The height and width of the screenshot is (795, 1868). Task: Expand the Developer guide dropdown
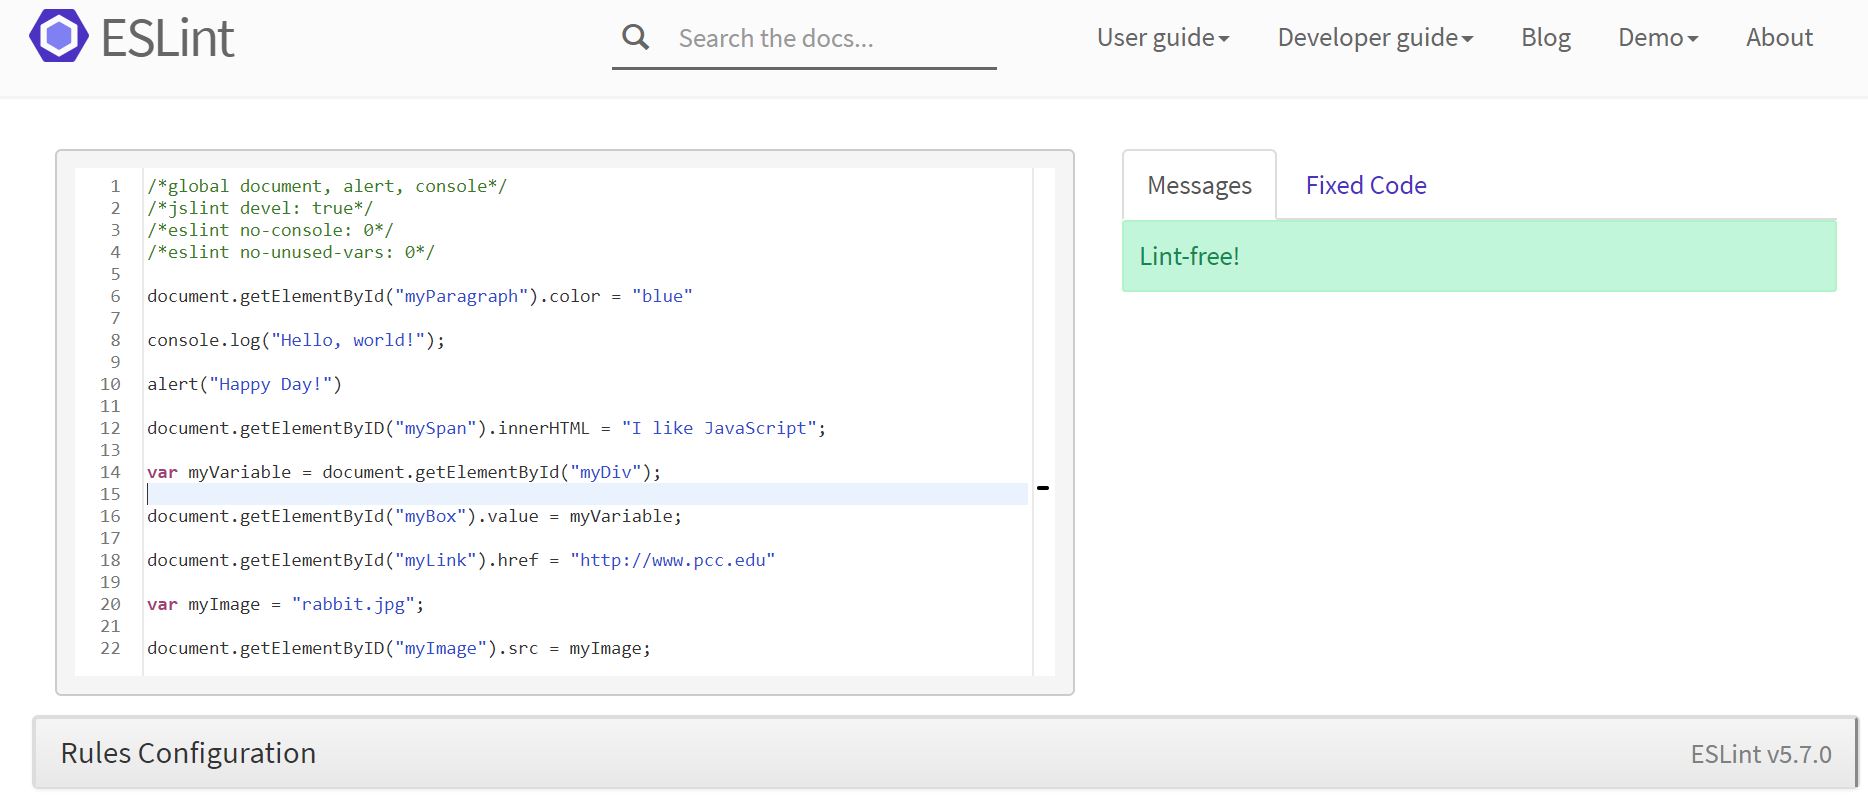pos(1375,38)
